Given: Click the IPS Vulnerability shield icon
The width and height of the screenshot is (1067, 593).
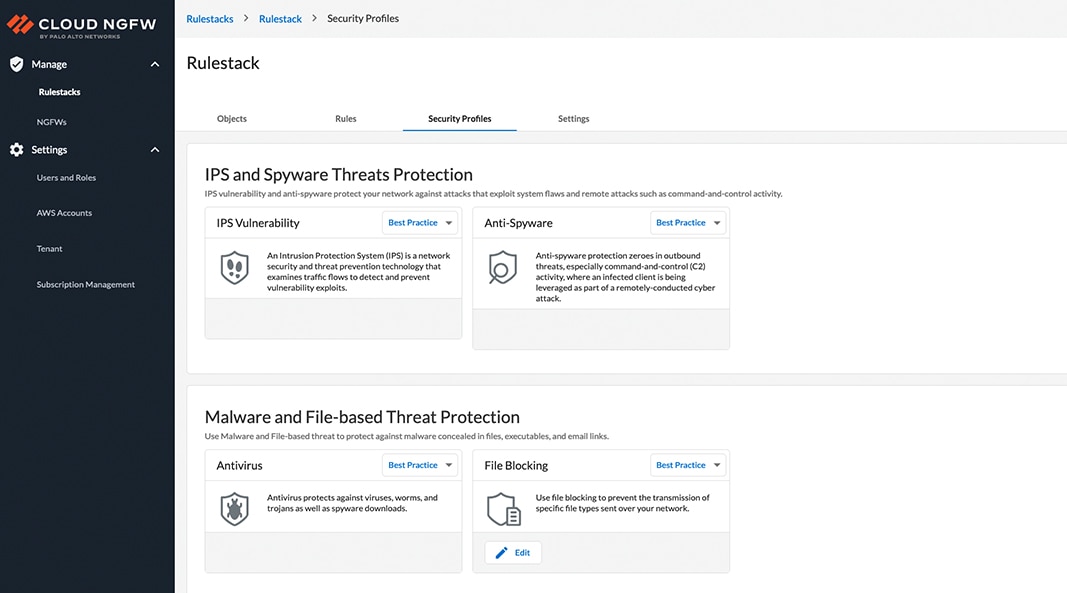Looking at the screenshot, I should point(234,267).
